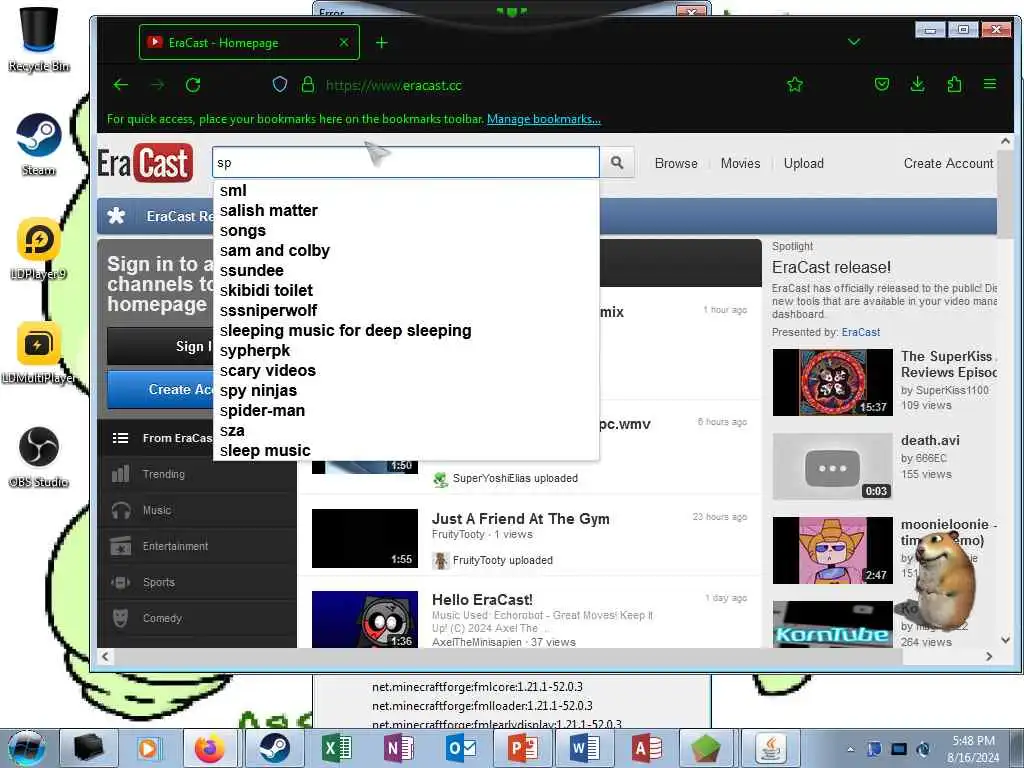
Task: Click the EraCast logo
Action: 146,163
